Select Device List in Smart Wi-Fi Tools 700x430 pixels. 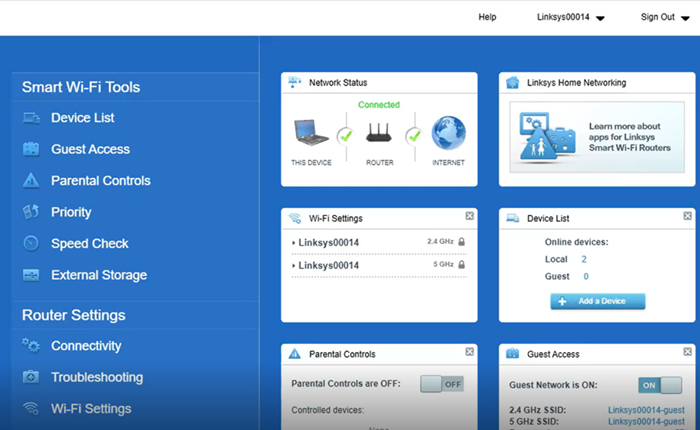coord(83,118)
